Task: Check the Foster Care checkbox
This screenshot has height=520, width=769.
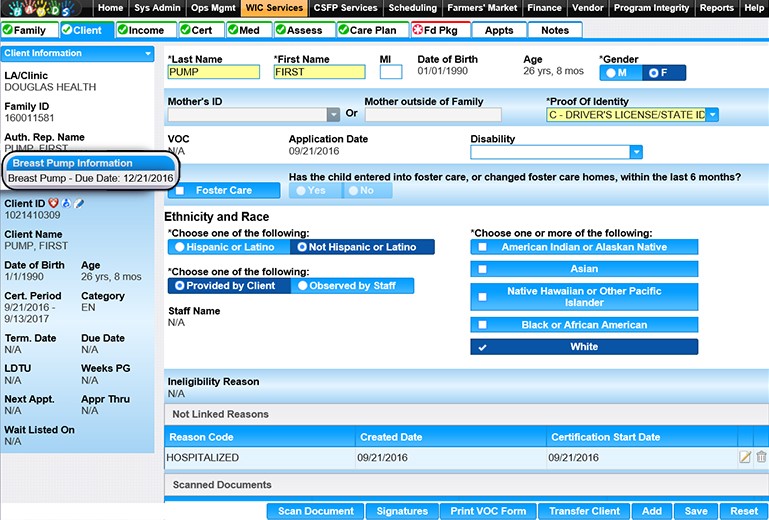Action: tap(180, 190)
